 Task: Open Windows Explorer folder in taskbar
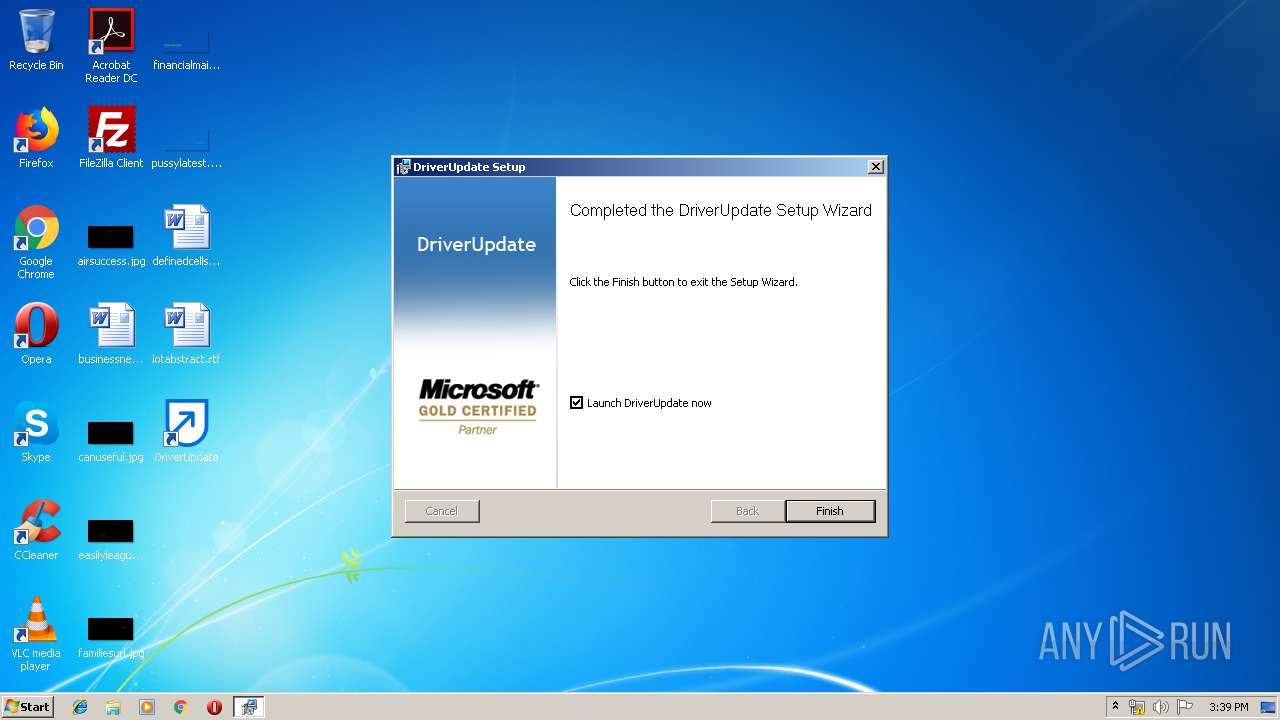pyautogui.click(x=113, y=707)
